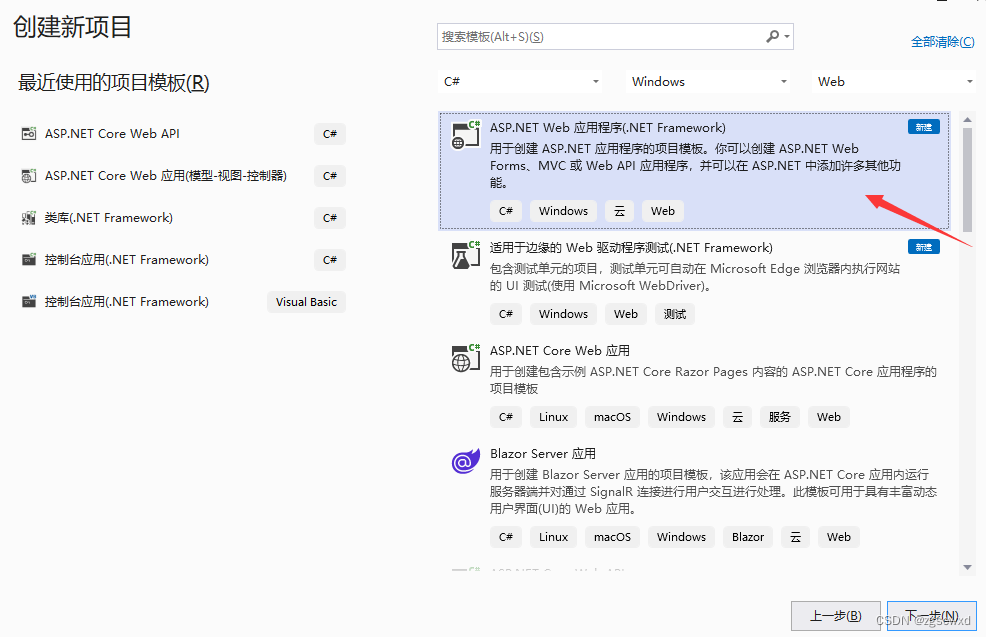Screen dimensions: 986x637
Task: Choose Visual Basic recent 控制台应用(.NET Framework) name
Action: [x=126, y=302]
